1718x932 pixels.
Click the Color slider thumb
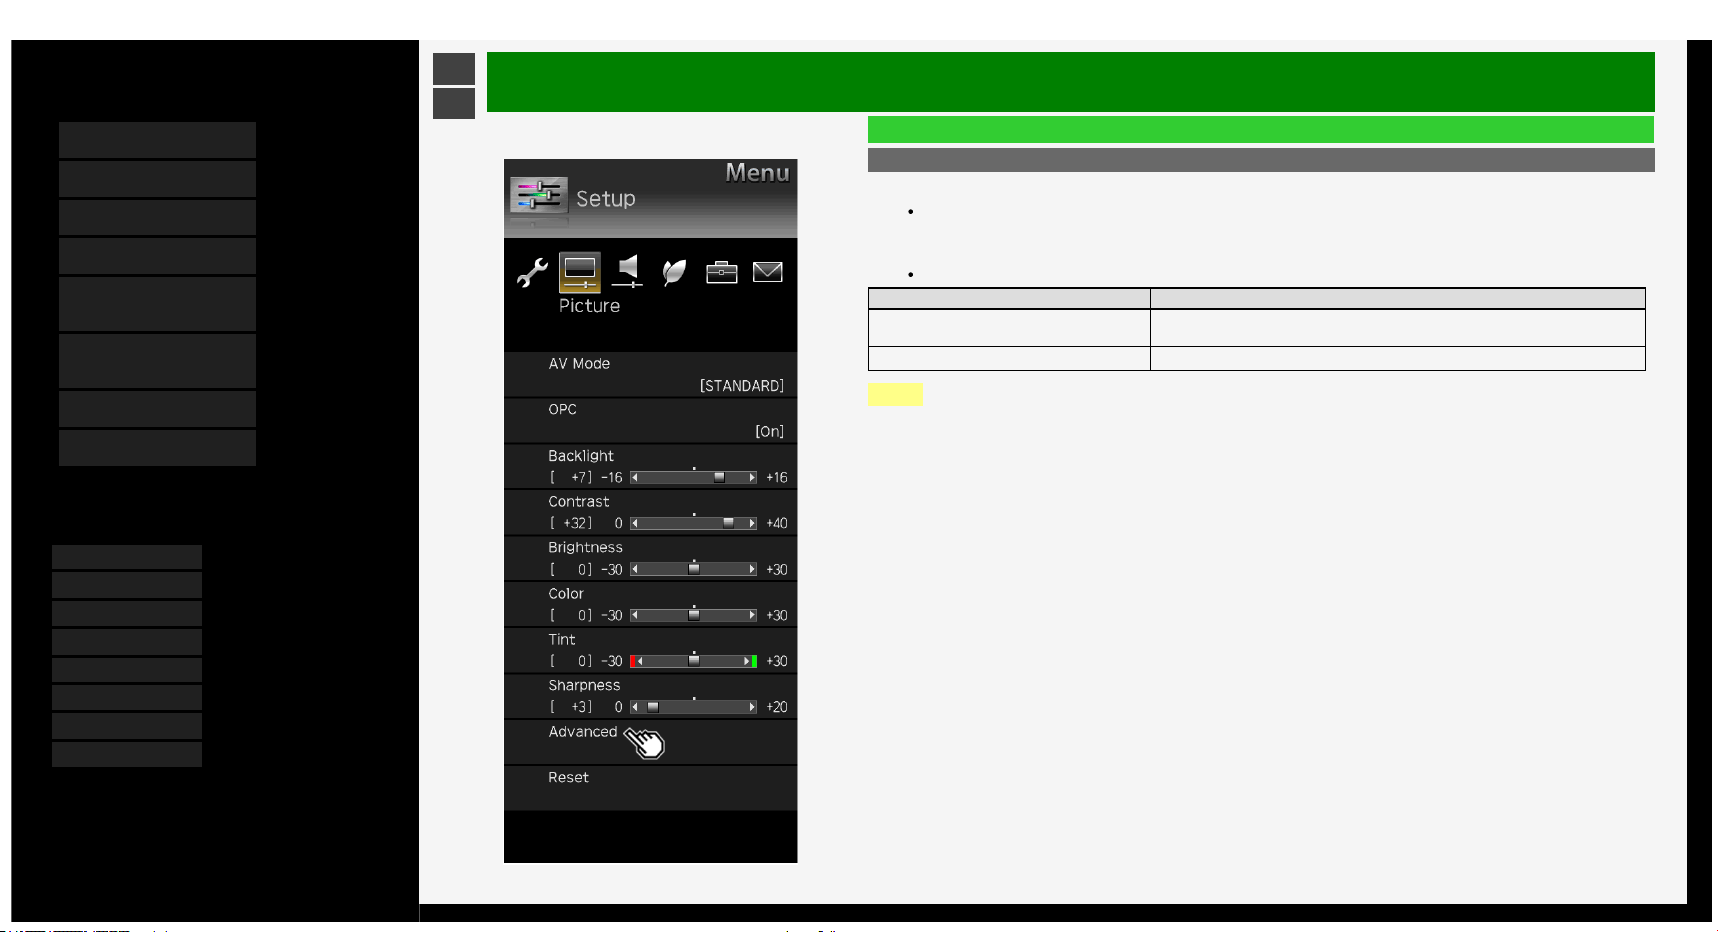(x=694, y=615)
